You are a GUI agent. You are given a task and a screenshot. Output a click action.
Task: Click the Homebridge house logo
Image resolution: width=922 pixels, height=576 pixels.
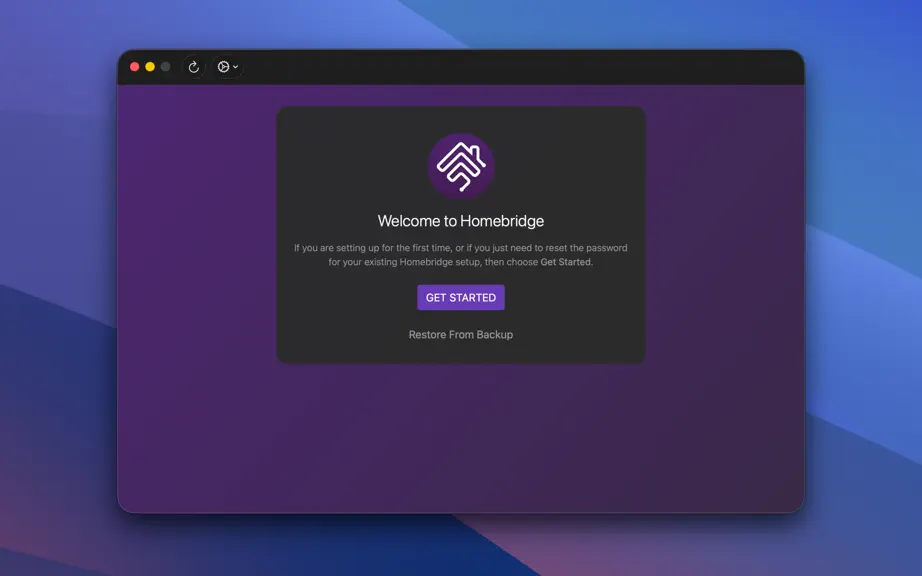(461, 166)
